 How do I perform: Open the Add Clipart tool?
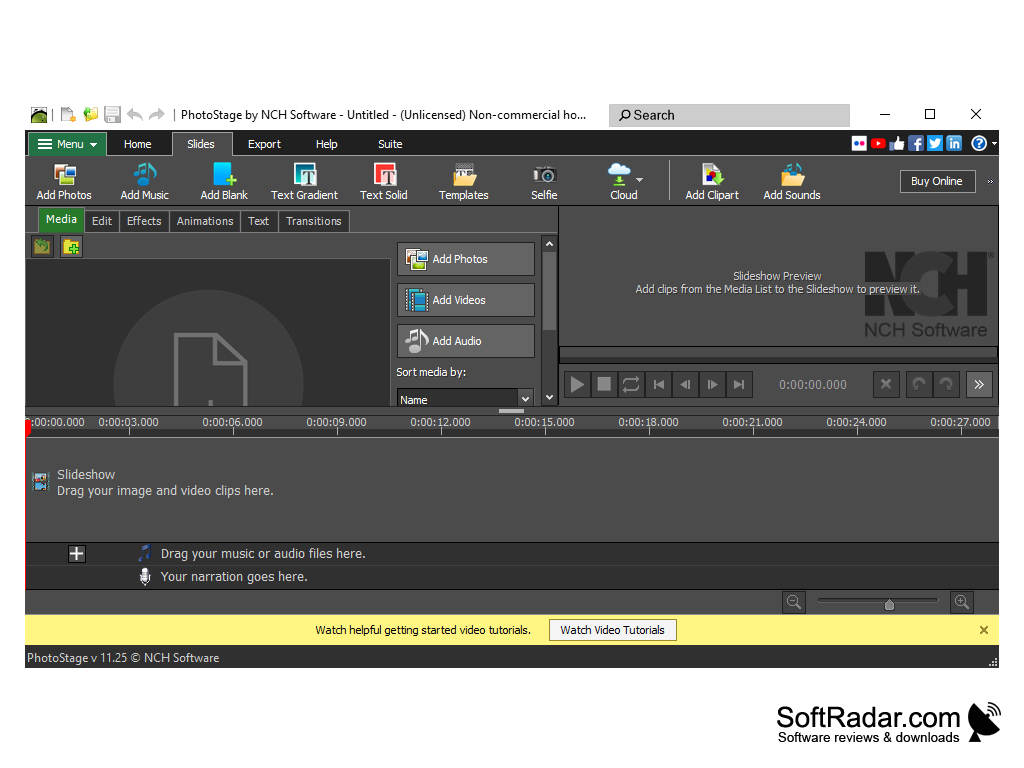pyautogui.click(x=712, y=182)
